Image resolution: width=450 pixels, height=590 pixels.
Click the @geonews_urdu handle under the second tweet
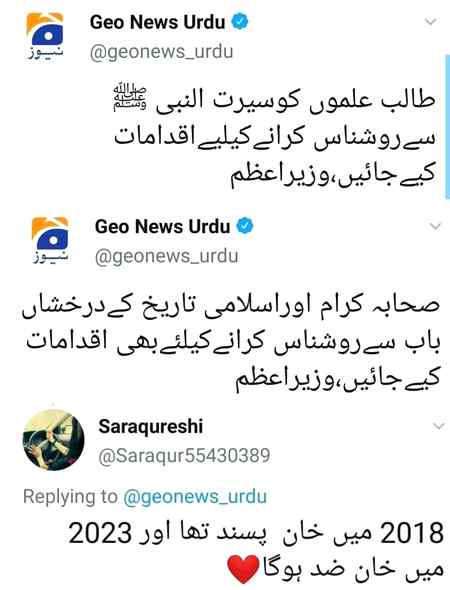[x=166, y=256]
